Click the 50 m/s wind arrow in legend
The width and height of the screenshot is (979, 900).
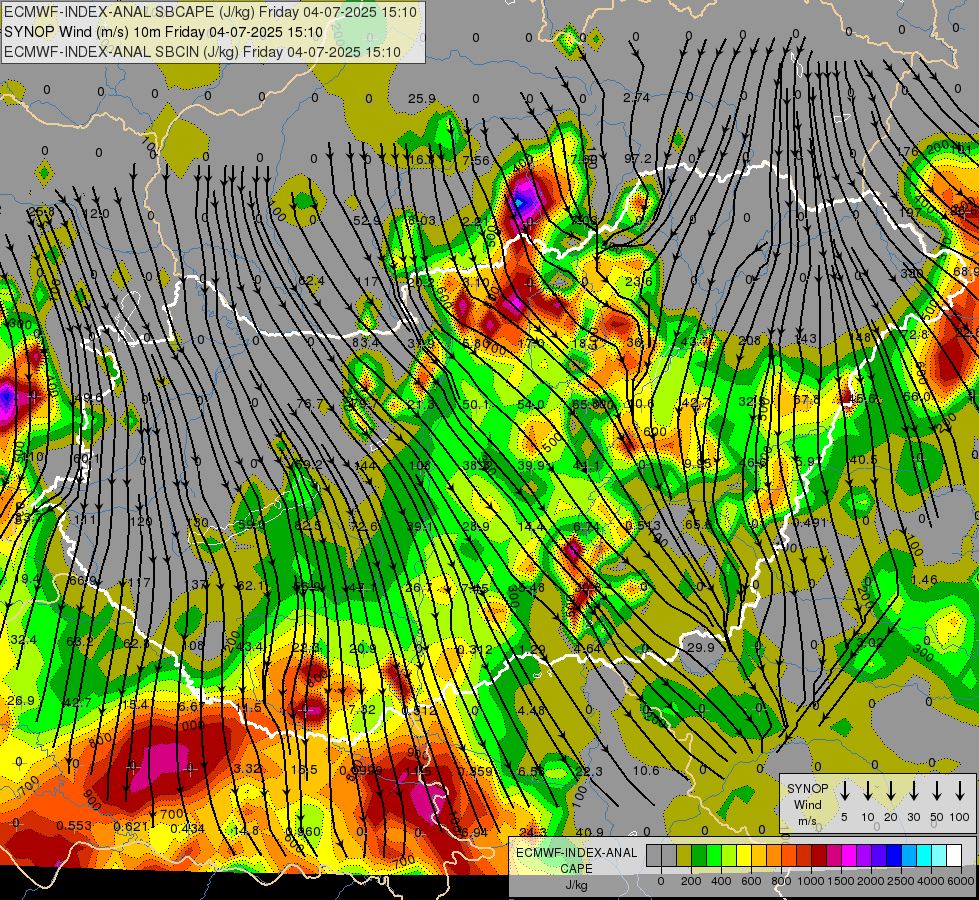coord(937,790)
